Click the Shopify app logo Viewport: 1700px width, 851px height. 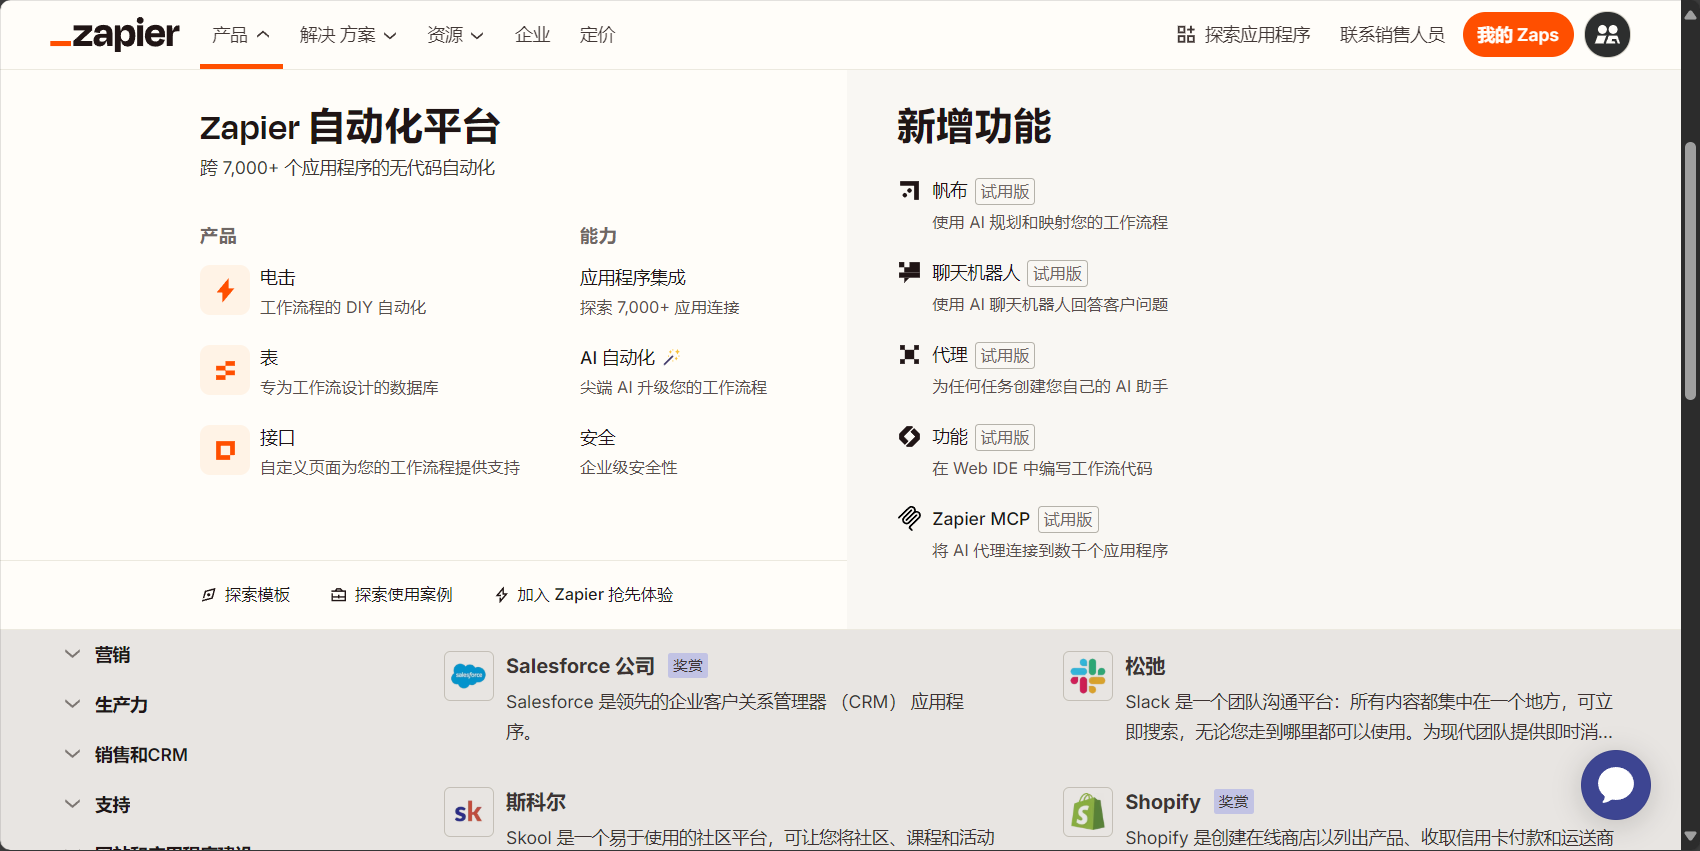[x=1088, y=812]
